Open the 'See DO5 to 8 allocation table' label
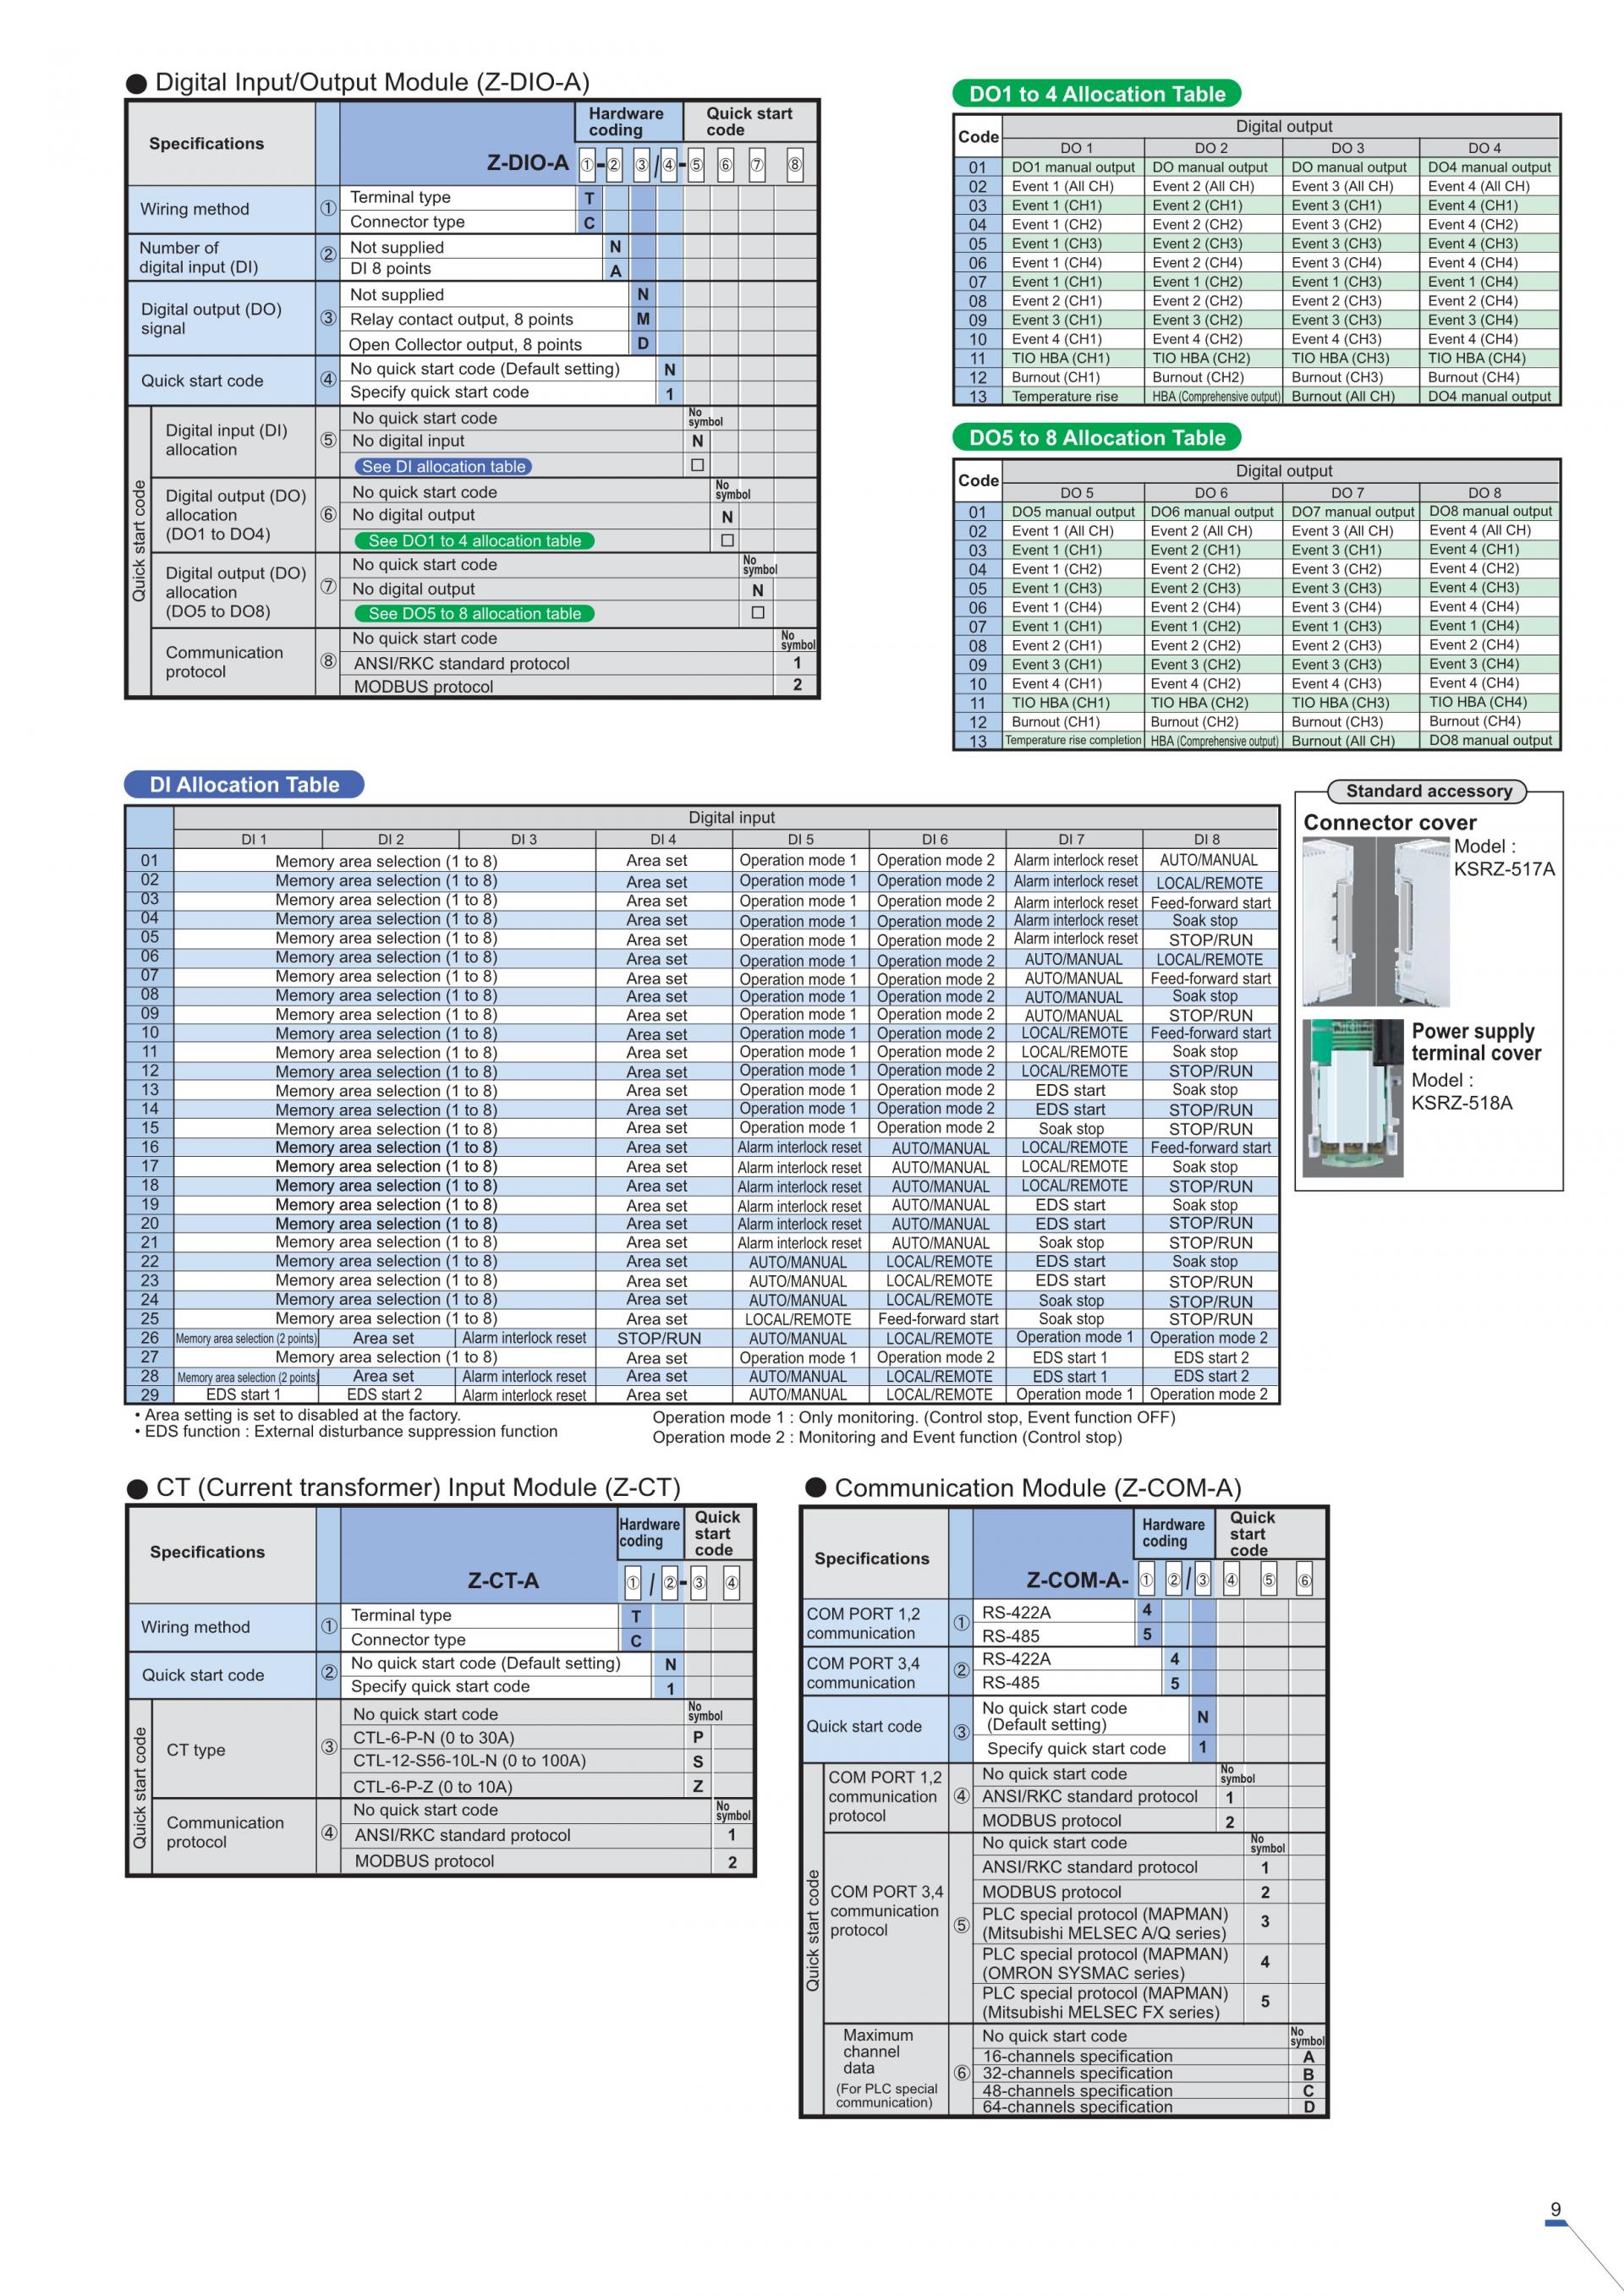Image resolution: width=1624 pixels, height=2296 pixels. coord(474,614)
